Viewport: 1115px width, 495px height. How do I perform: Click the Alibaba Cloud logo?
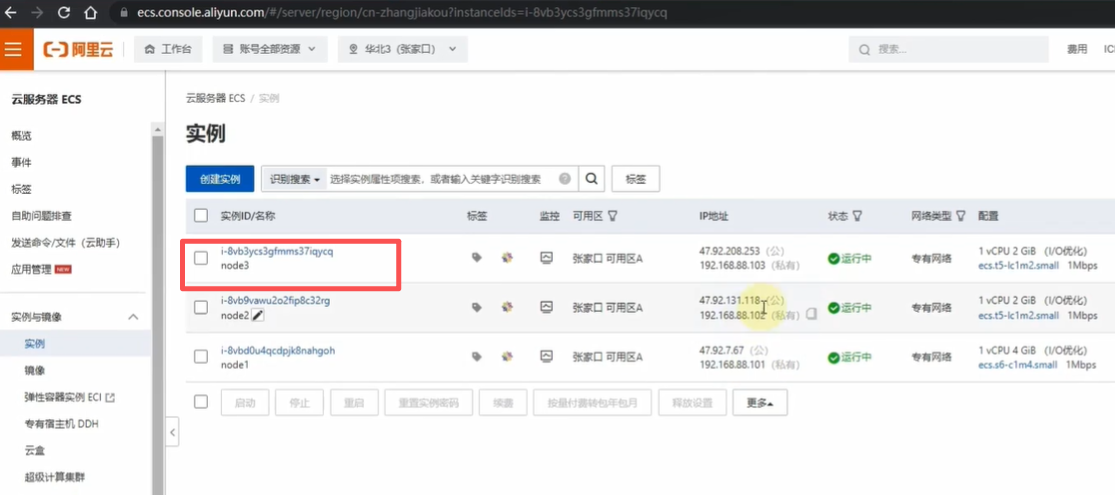78,50
